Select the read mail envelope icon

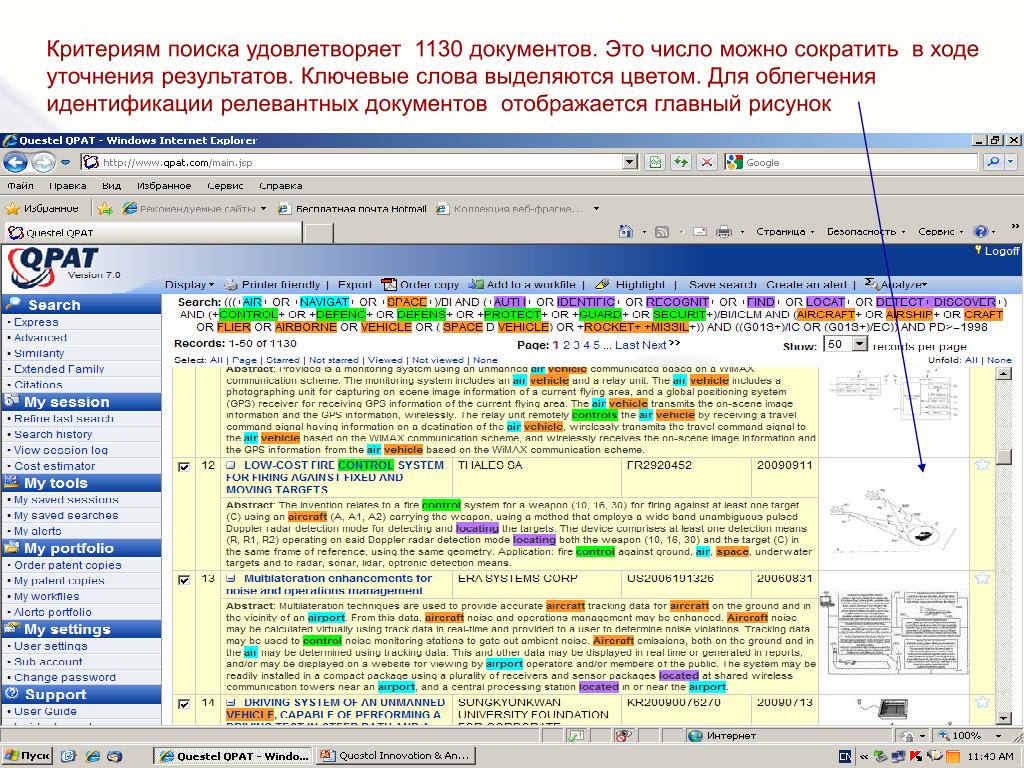pos(699,231)
